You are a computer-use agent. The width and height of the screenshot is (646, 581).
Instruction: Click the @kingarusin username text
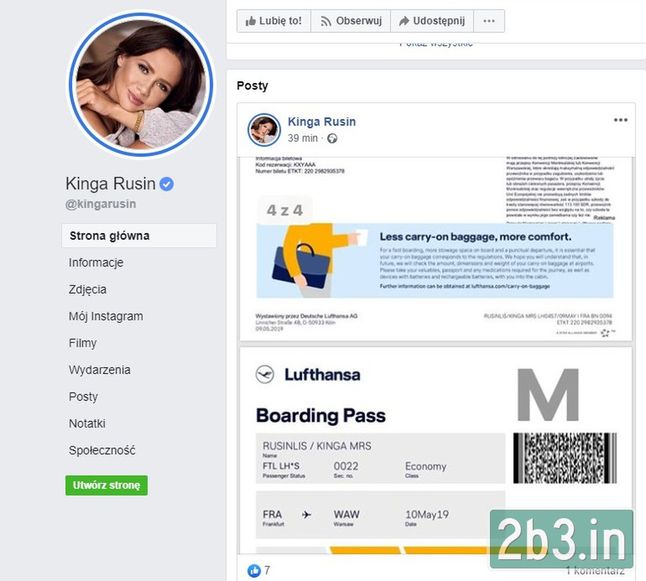tap(101, 204)
